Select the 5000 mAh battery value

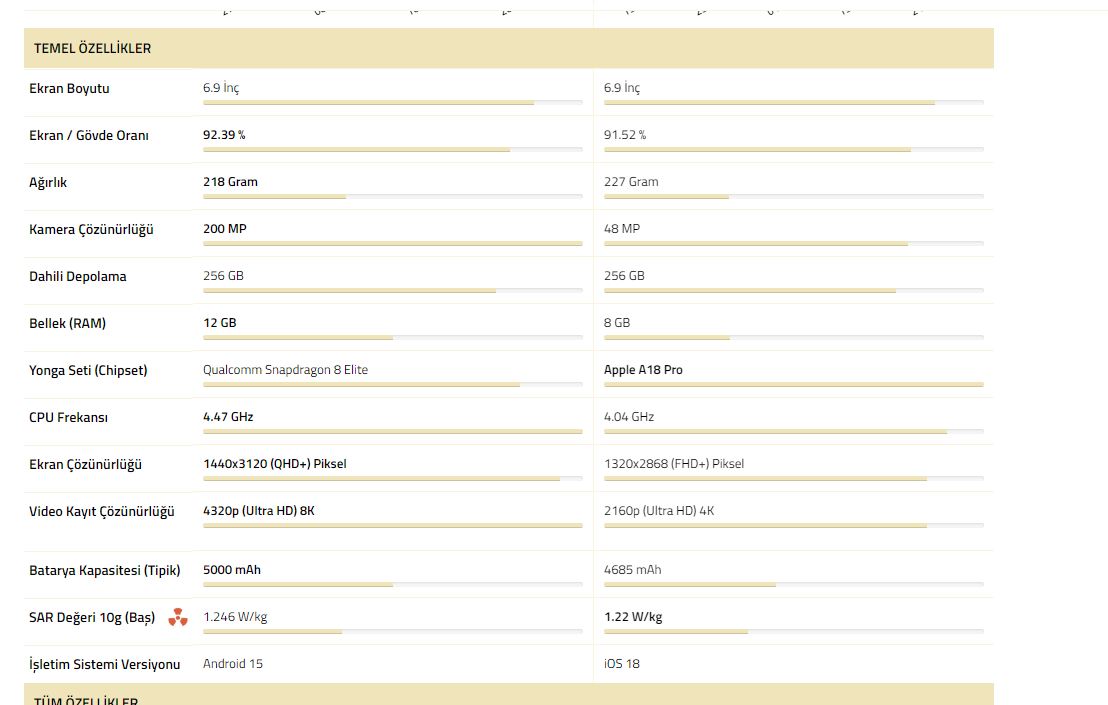(x=232, y=569)
